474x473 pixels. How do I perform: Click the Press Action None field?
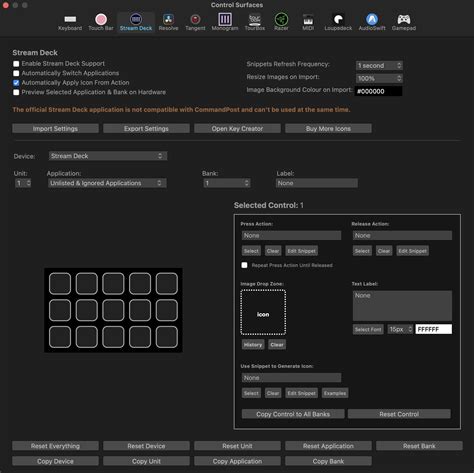click(292, 236)
